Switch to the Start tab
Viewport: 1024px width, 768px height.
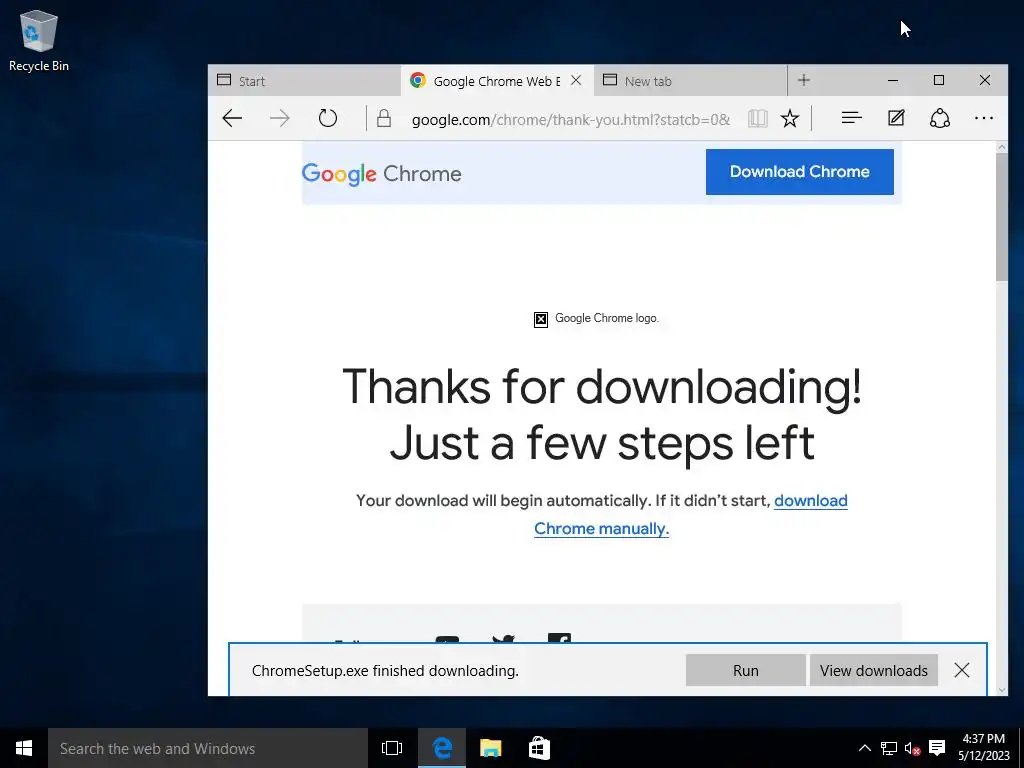[x=304, y=80]
